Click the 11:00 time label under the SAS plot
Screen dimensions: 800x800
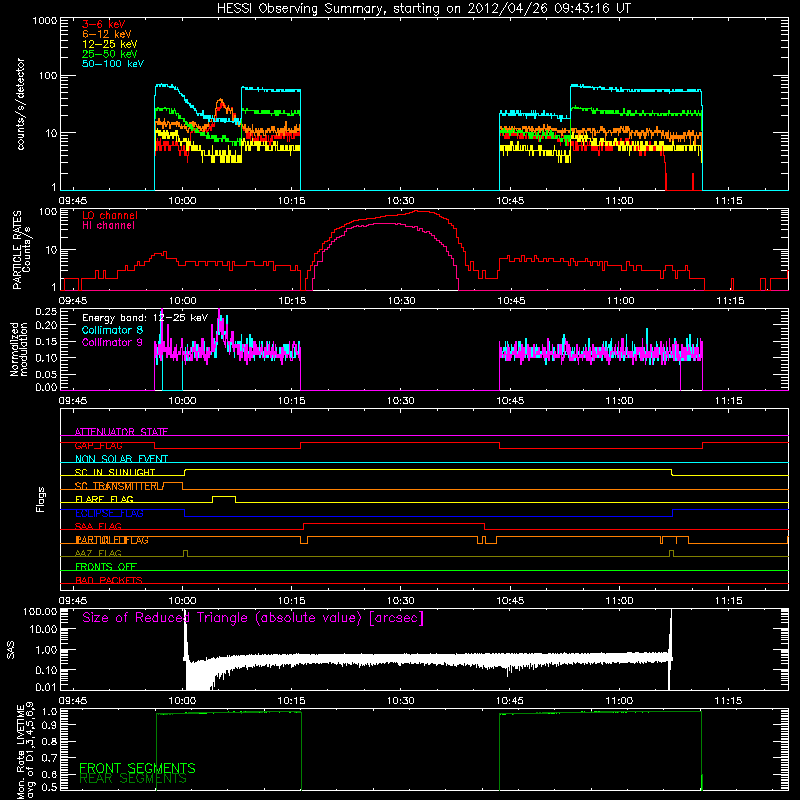pyautogui.click(x=619, y=701)
